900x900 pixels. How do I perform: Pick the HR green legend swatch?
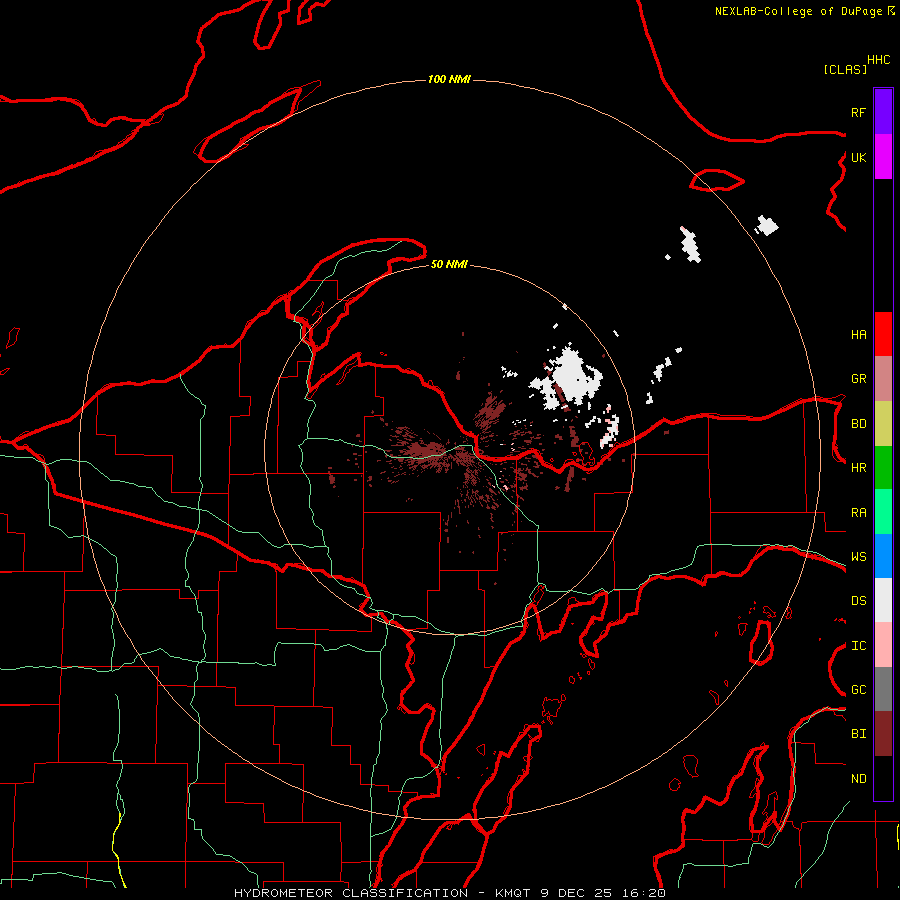[x=883, y=467]
